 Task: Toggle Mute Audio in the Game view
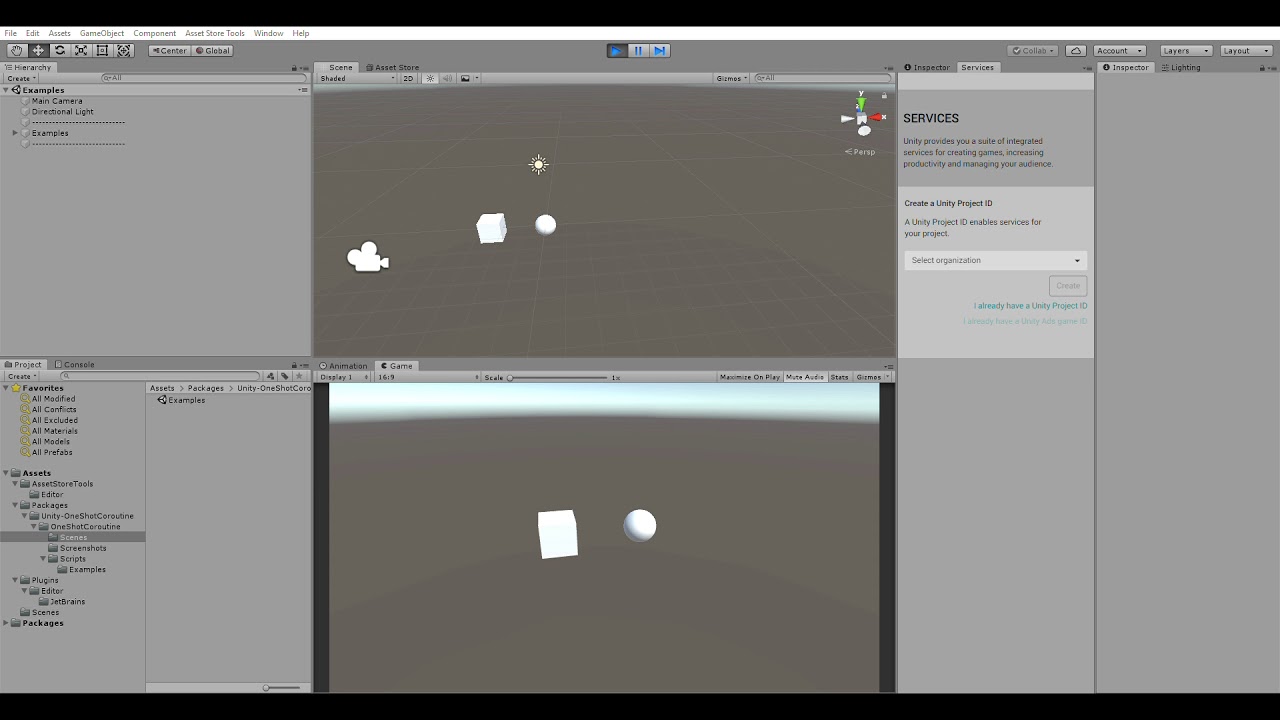click(804, 377)
